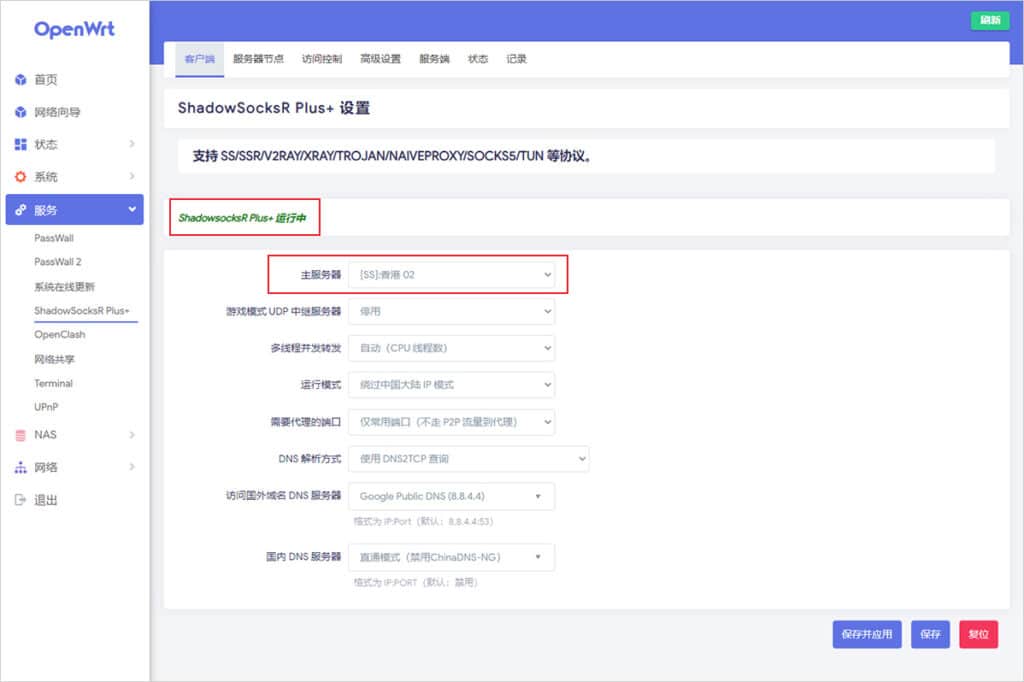Click the save and apply button
This screenshot has width=1024, height=682.
(867, 634)
